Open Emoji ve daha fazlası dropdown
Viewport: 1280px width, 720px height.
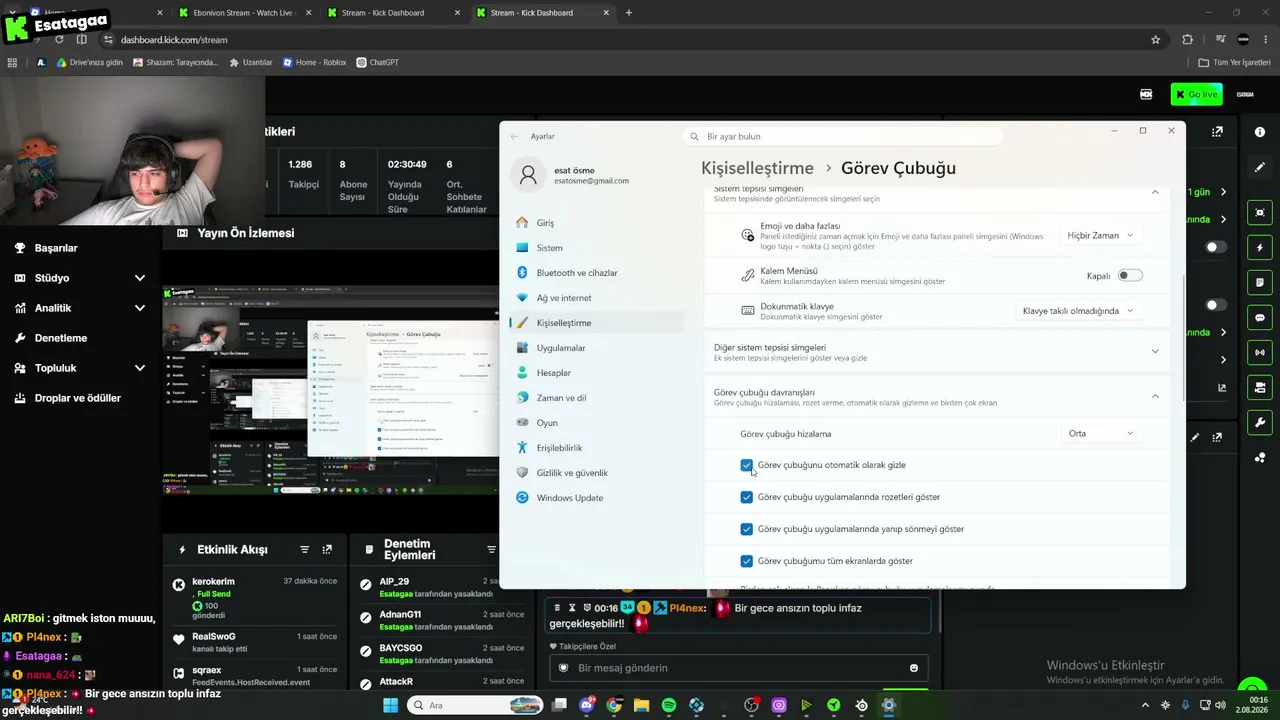point(1100,235)
